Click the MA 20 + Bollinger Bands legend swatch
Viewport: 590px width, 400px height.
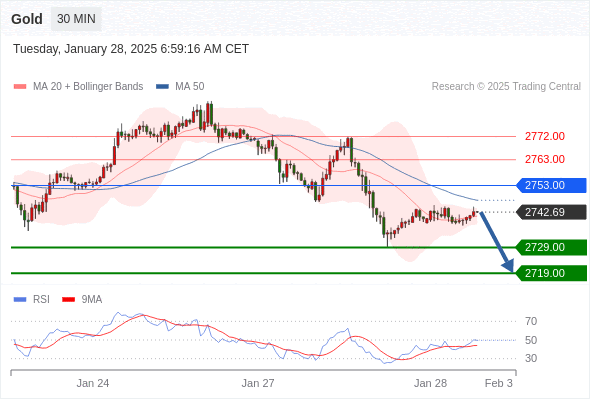[20, 87]
